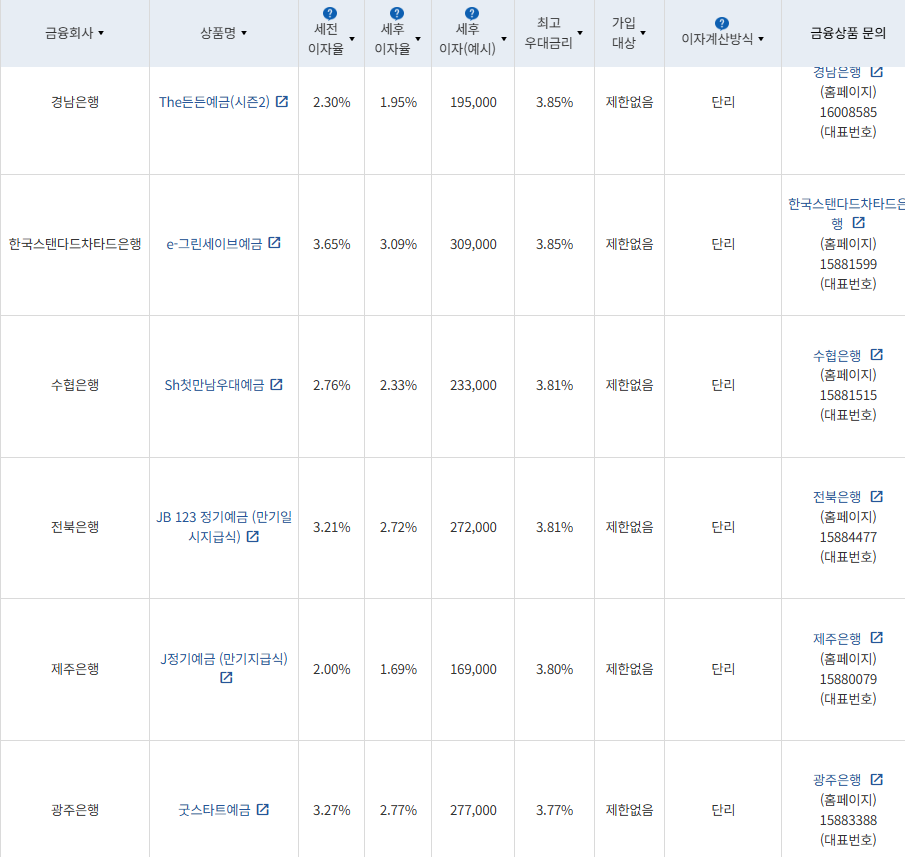Select pre-tax rate 3.65% cell

(x=332, y=244)
